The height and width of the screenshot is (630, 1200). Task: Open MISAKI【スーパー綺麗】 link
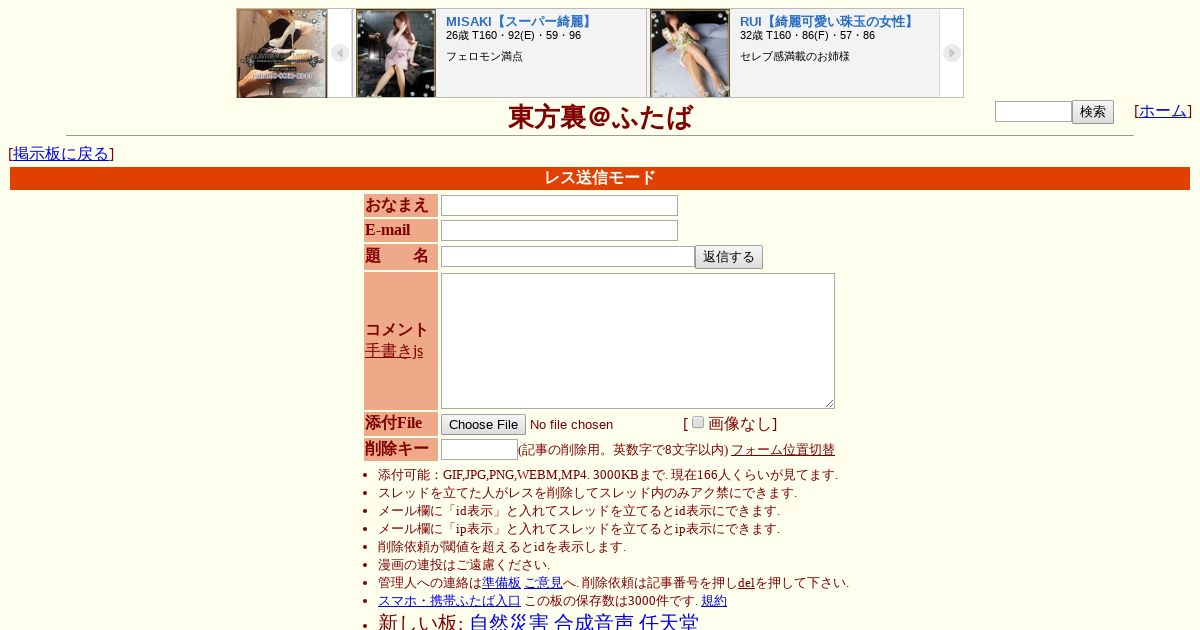click(x=520, y=21)
